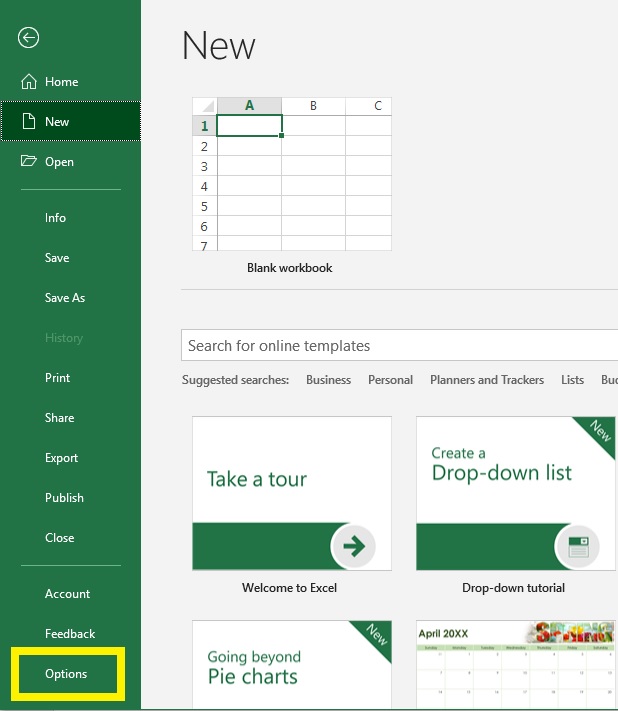The width and height of the screenshot is (618, 711).
Task: Click the back arrow circle icon
Action: (28, 38)
